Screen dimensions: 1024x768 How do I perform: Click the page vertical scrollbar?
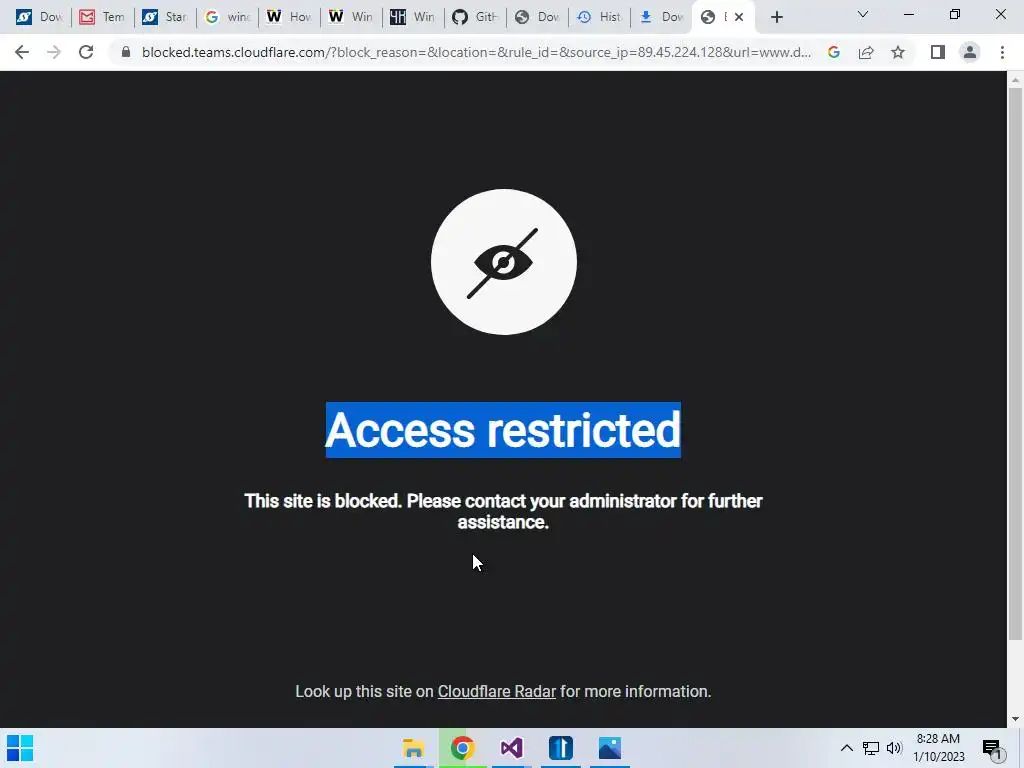pyautogui.click(x=1015, y=363)
